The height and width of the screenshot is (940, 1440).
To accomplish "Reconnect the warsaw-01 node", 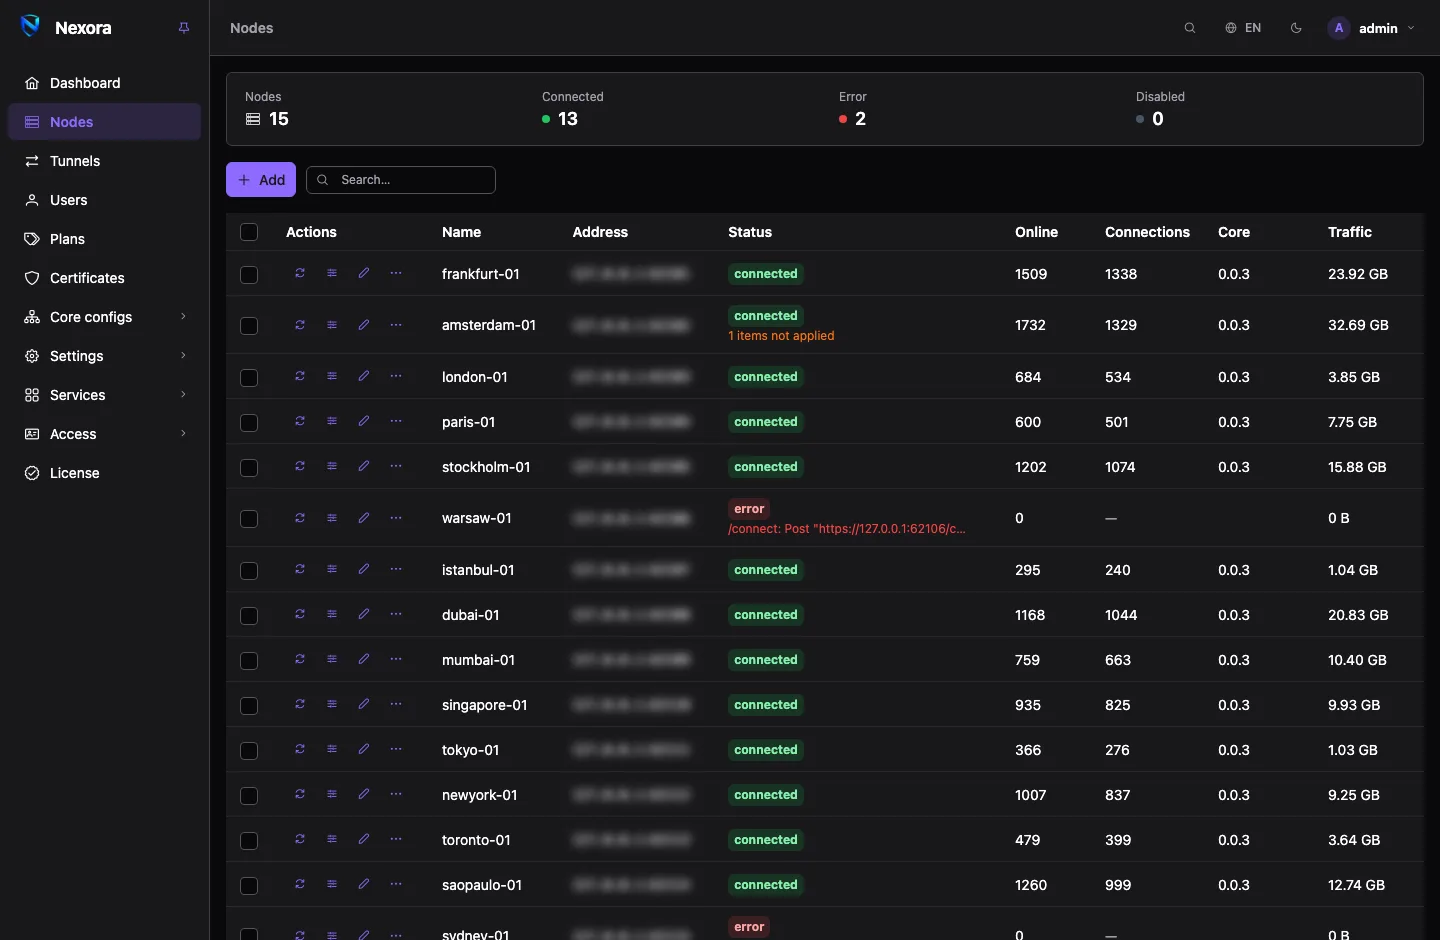I will pos(300,518).
